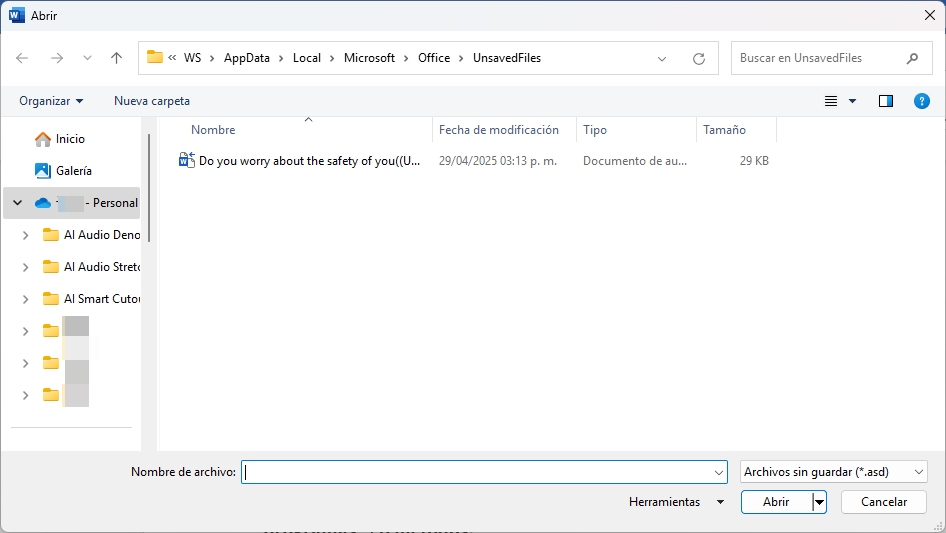This screenshot has width=946, height=533.
Task: Expand the AI Audio Deno folder
Action: coord(25,235)
